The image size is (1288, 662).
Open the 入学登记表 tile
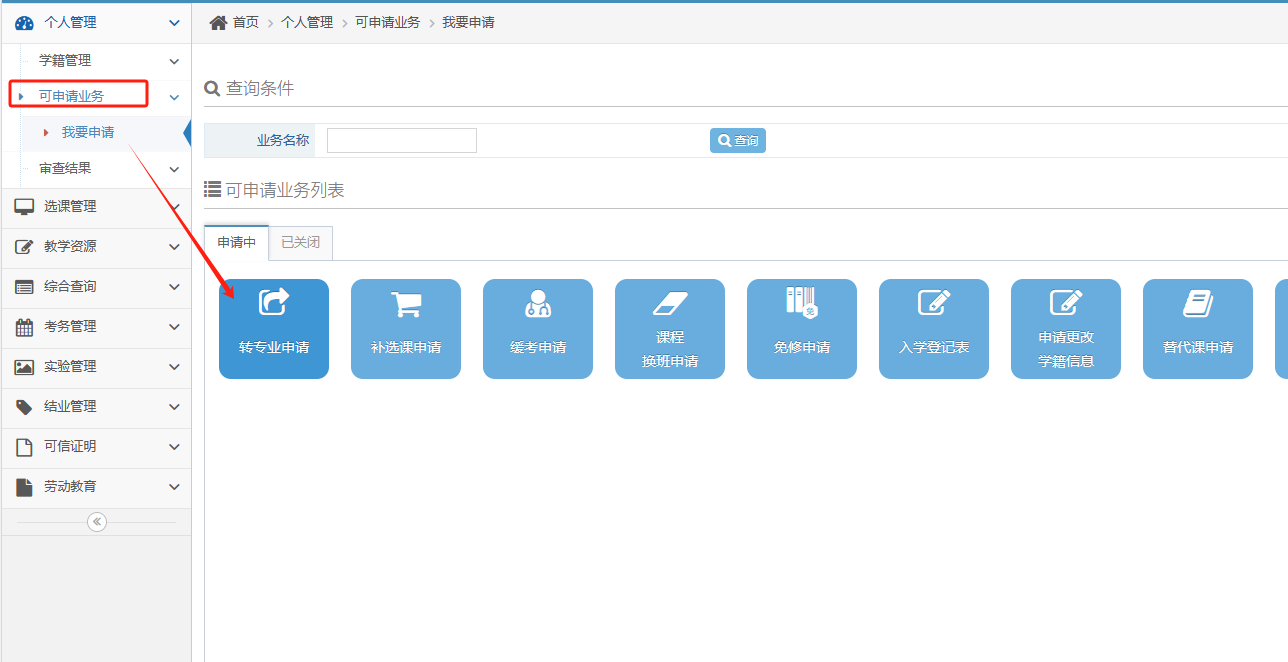point(933,329)
